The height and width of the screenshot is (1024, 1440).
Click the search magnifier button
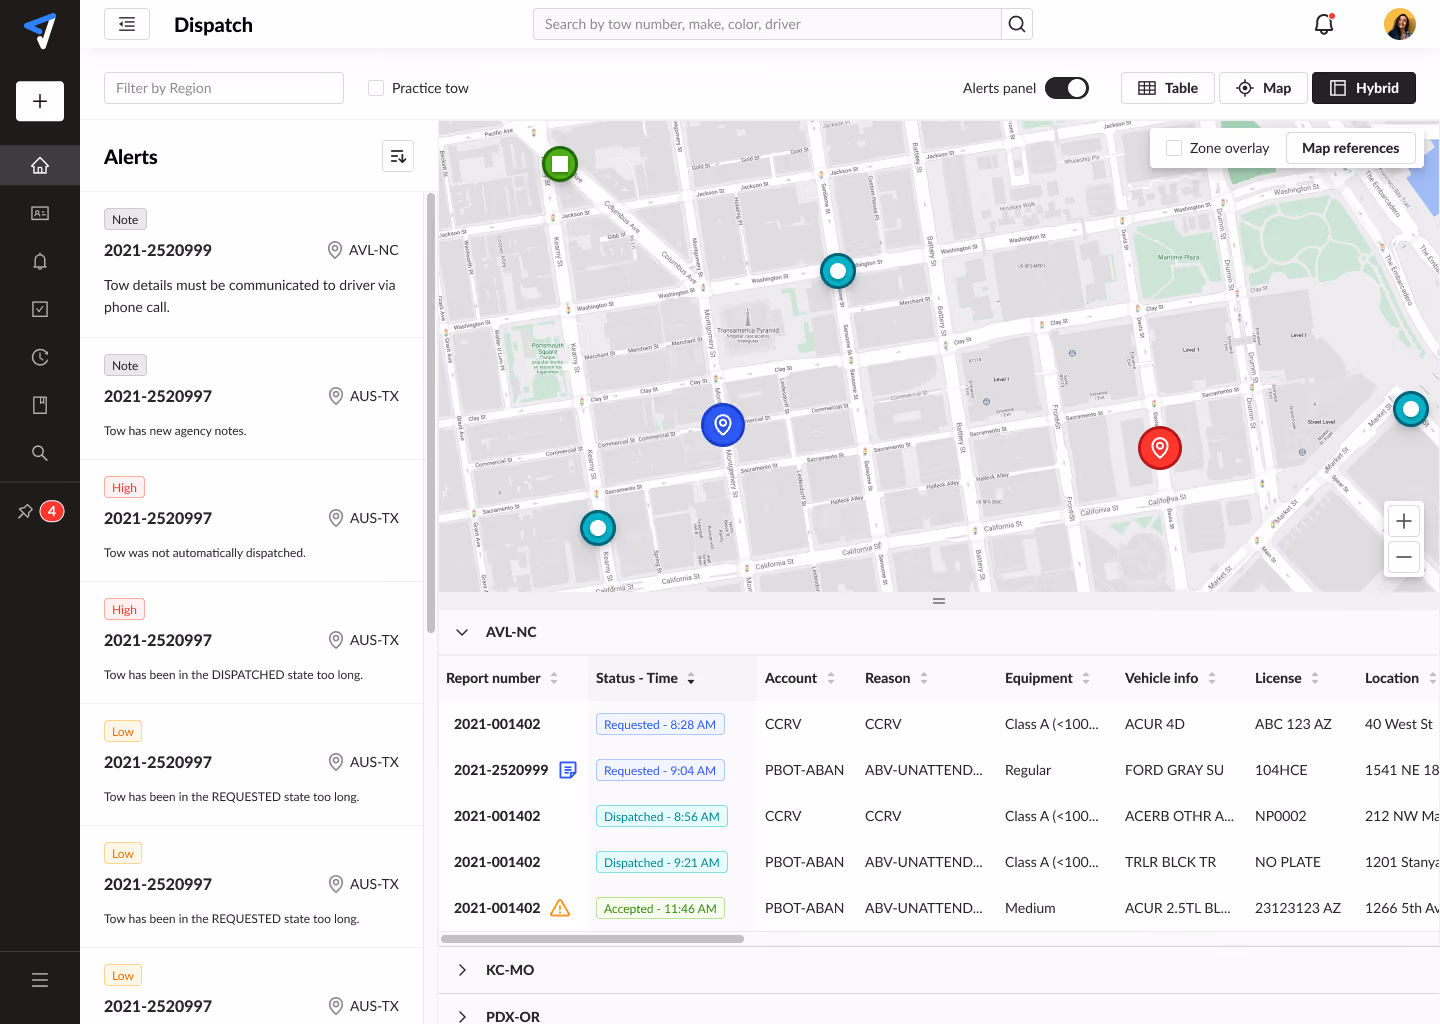click(x=1017, y=24)
